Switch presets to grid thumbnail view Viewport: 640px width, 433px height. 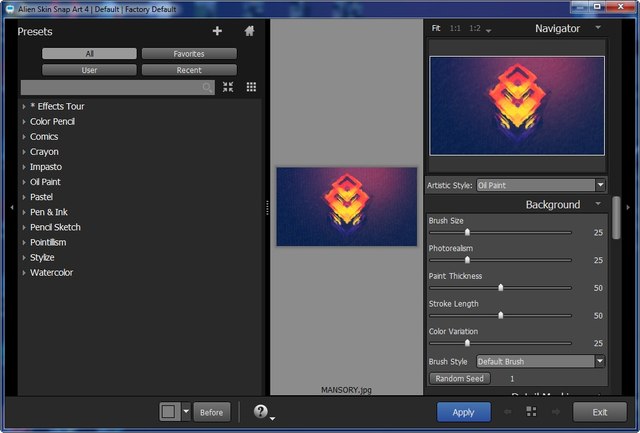coord(251,88)
